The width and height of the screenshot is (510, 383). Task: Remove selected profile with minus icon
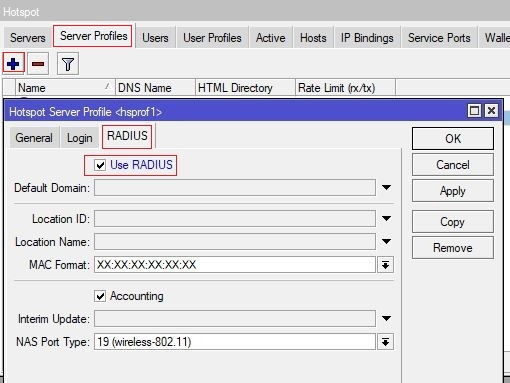click(x=38, y=63)
